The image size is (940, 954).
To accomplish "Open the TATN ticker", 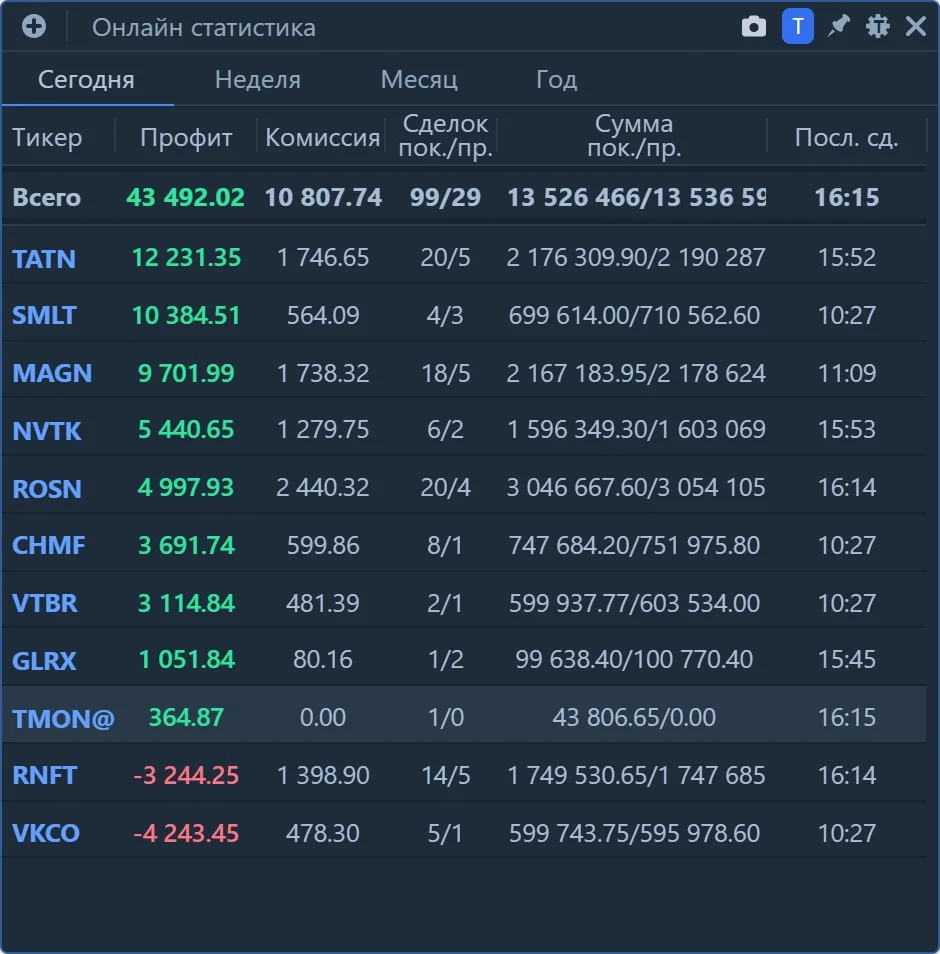I will coord(44,259).
